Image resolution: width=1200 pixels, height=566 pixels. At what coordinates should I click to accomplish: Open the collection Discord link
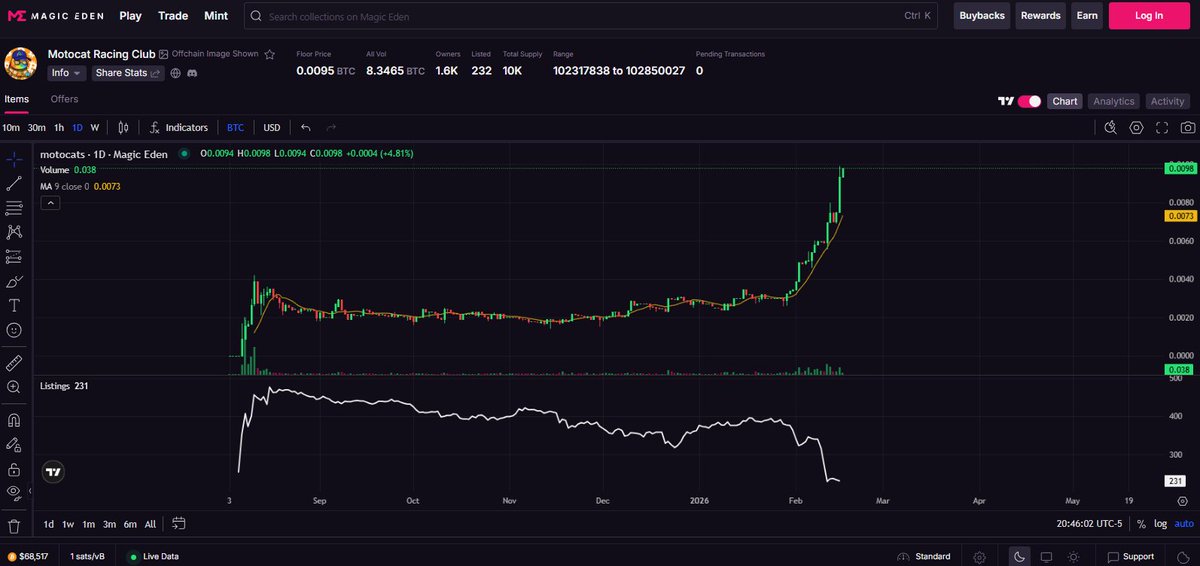coord(193,73)
